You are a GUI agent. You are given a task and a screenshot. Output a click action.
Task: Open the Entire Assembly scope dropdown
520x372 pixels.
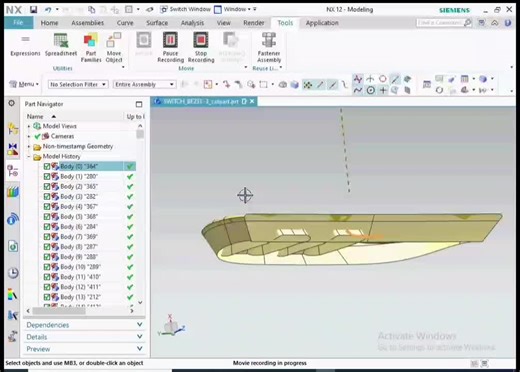[144, 85]
